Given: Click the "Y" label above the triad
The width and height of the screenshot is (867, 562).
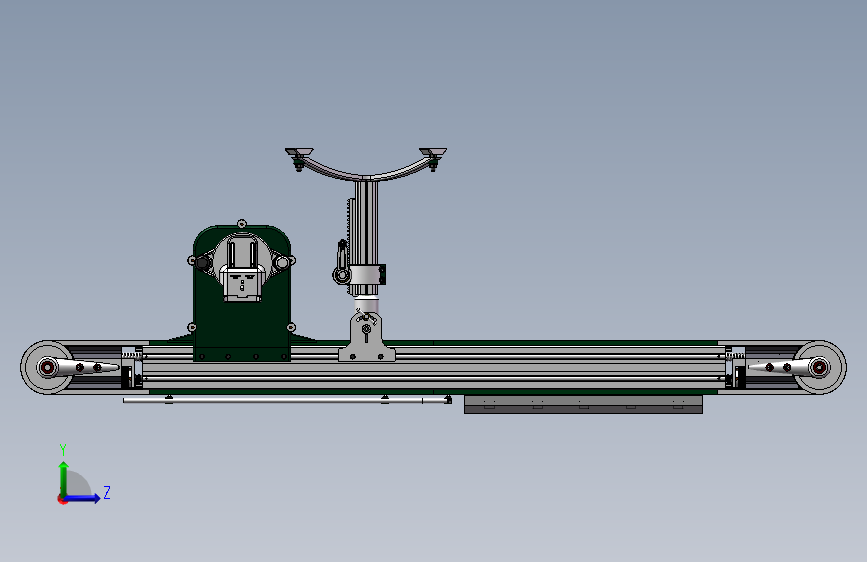Looking at the screenshot, I should coord(63,449).
